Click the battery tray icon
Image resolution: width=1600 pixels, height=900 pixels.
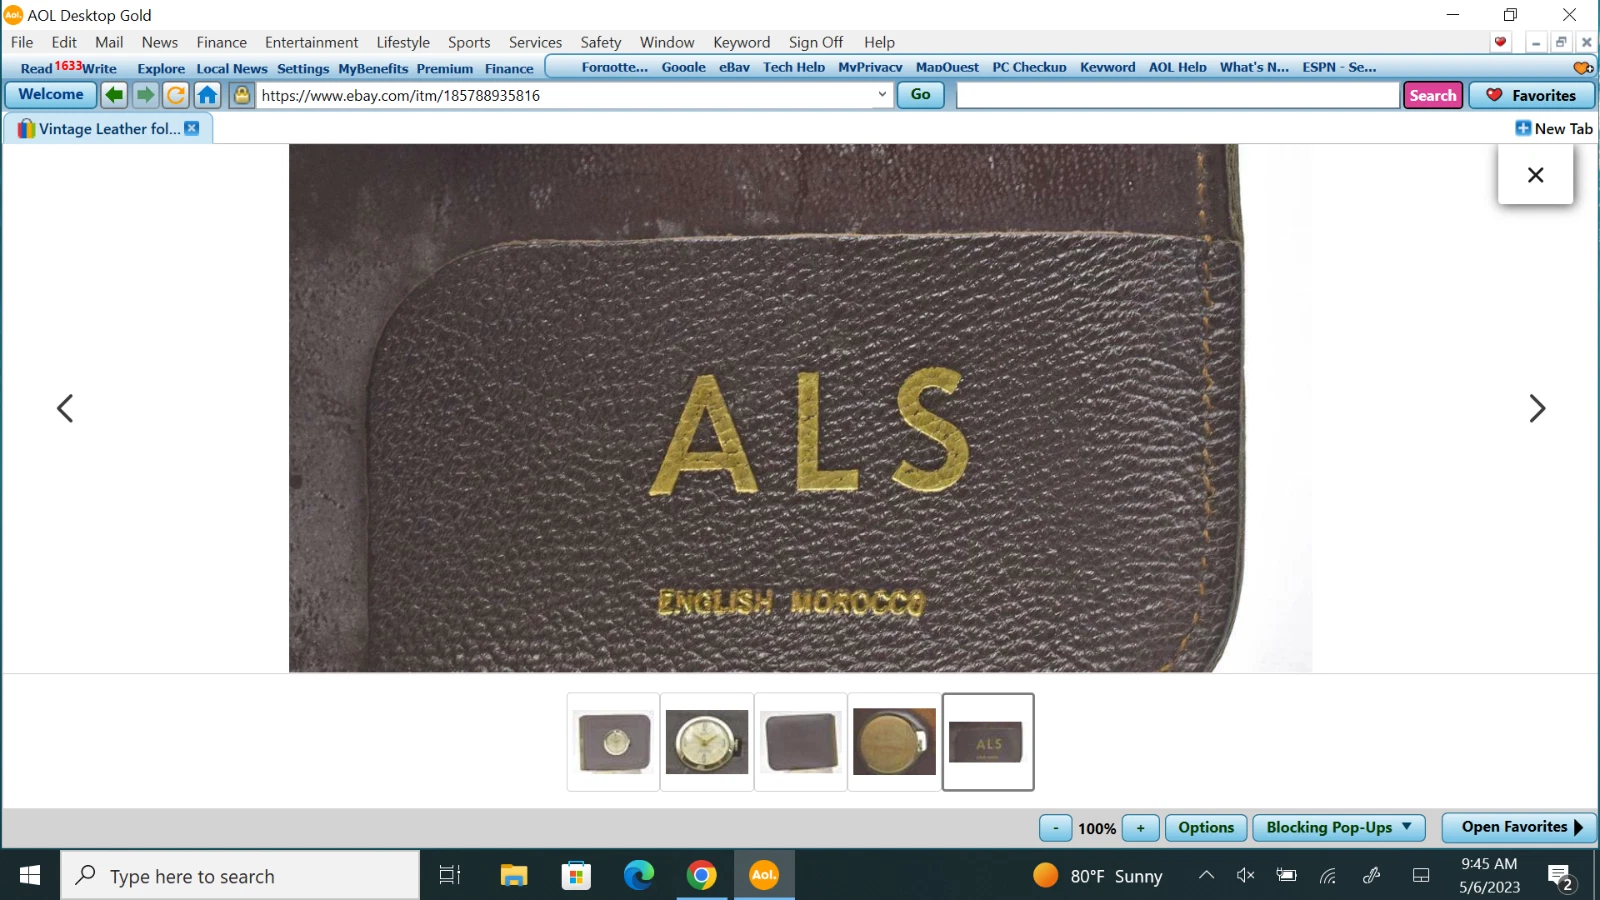point(1287,876)
